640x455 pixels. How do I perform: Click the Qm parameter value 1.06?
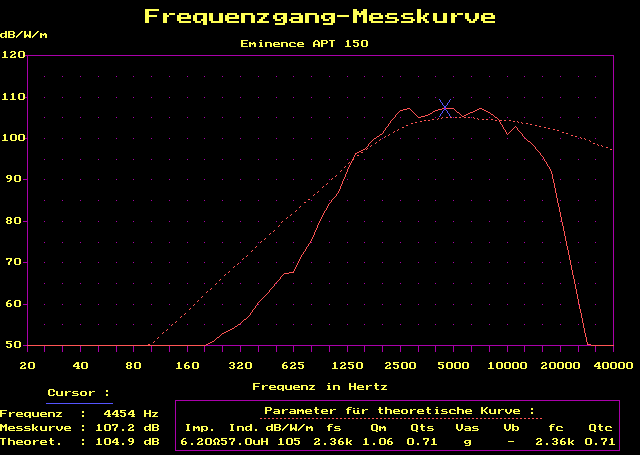pyautogui.click(x=378, y=440)
